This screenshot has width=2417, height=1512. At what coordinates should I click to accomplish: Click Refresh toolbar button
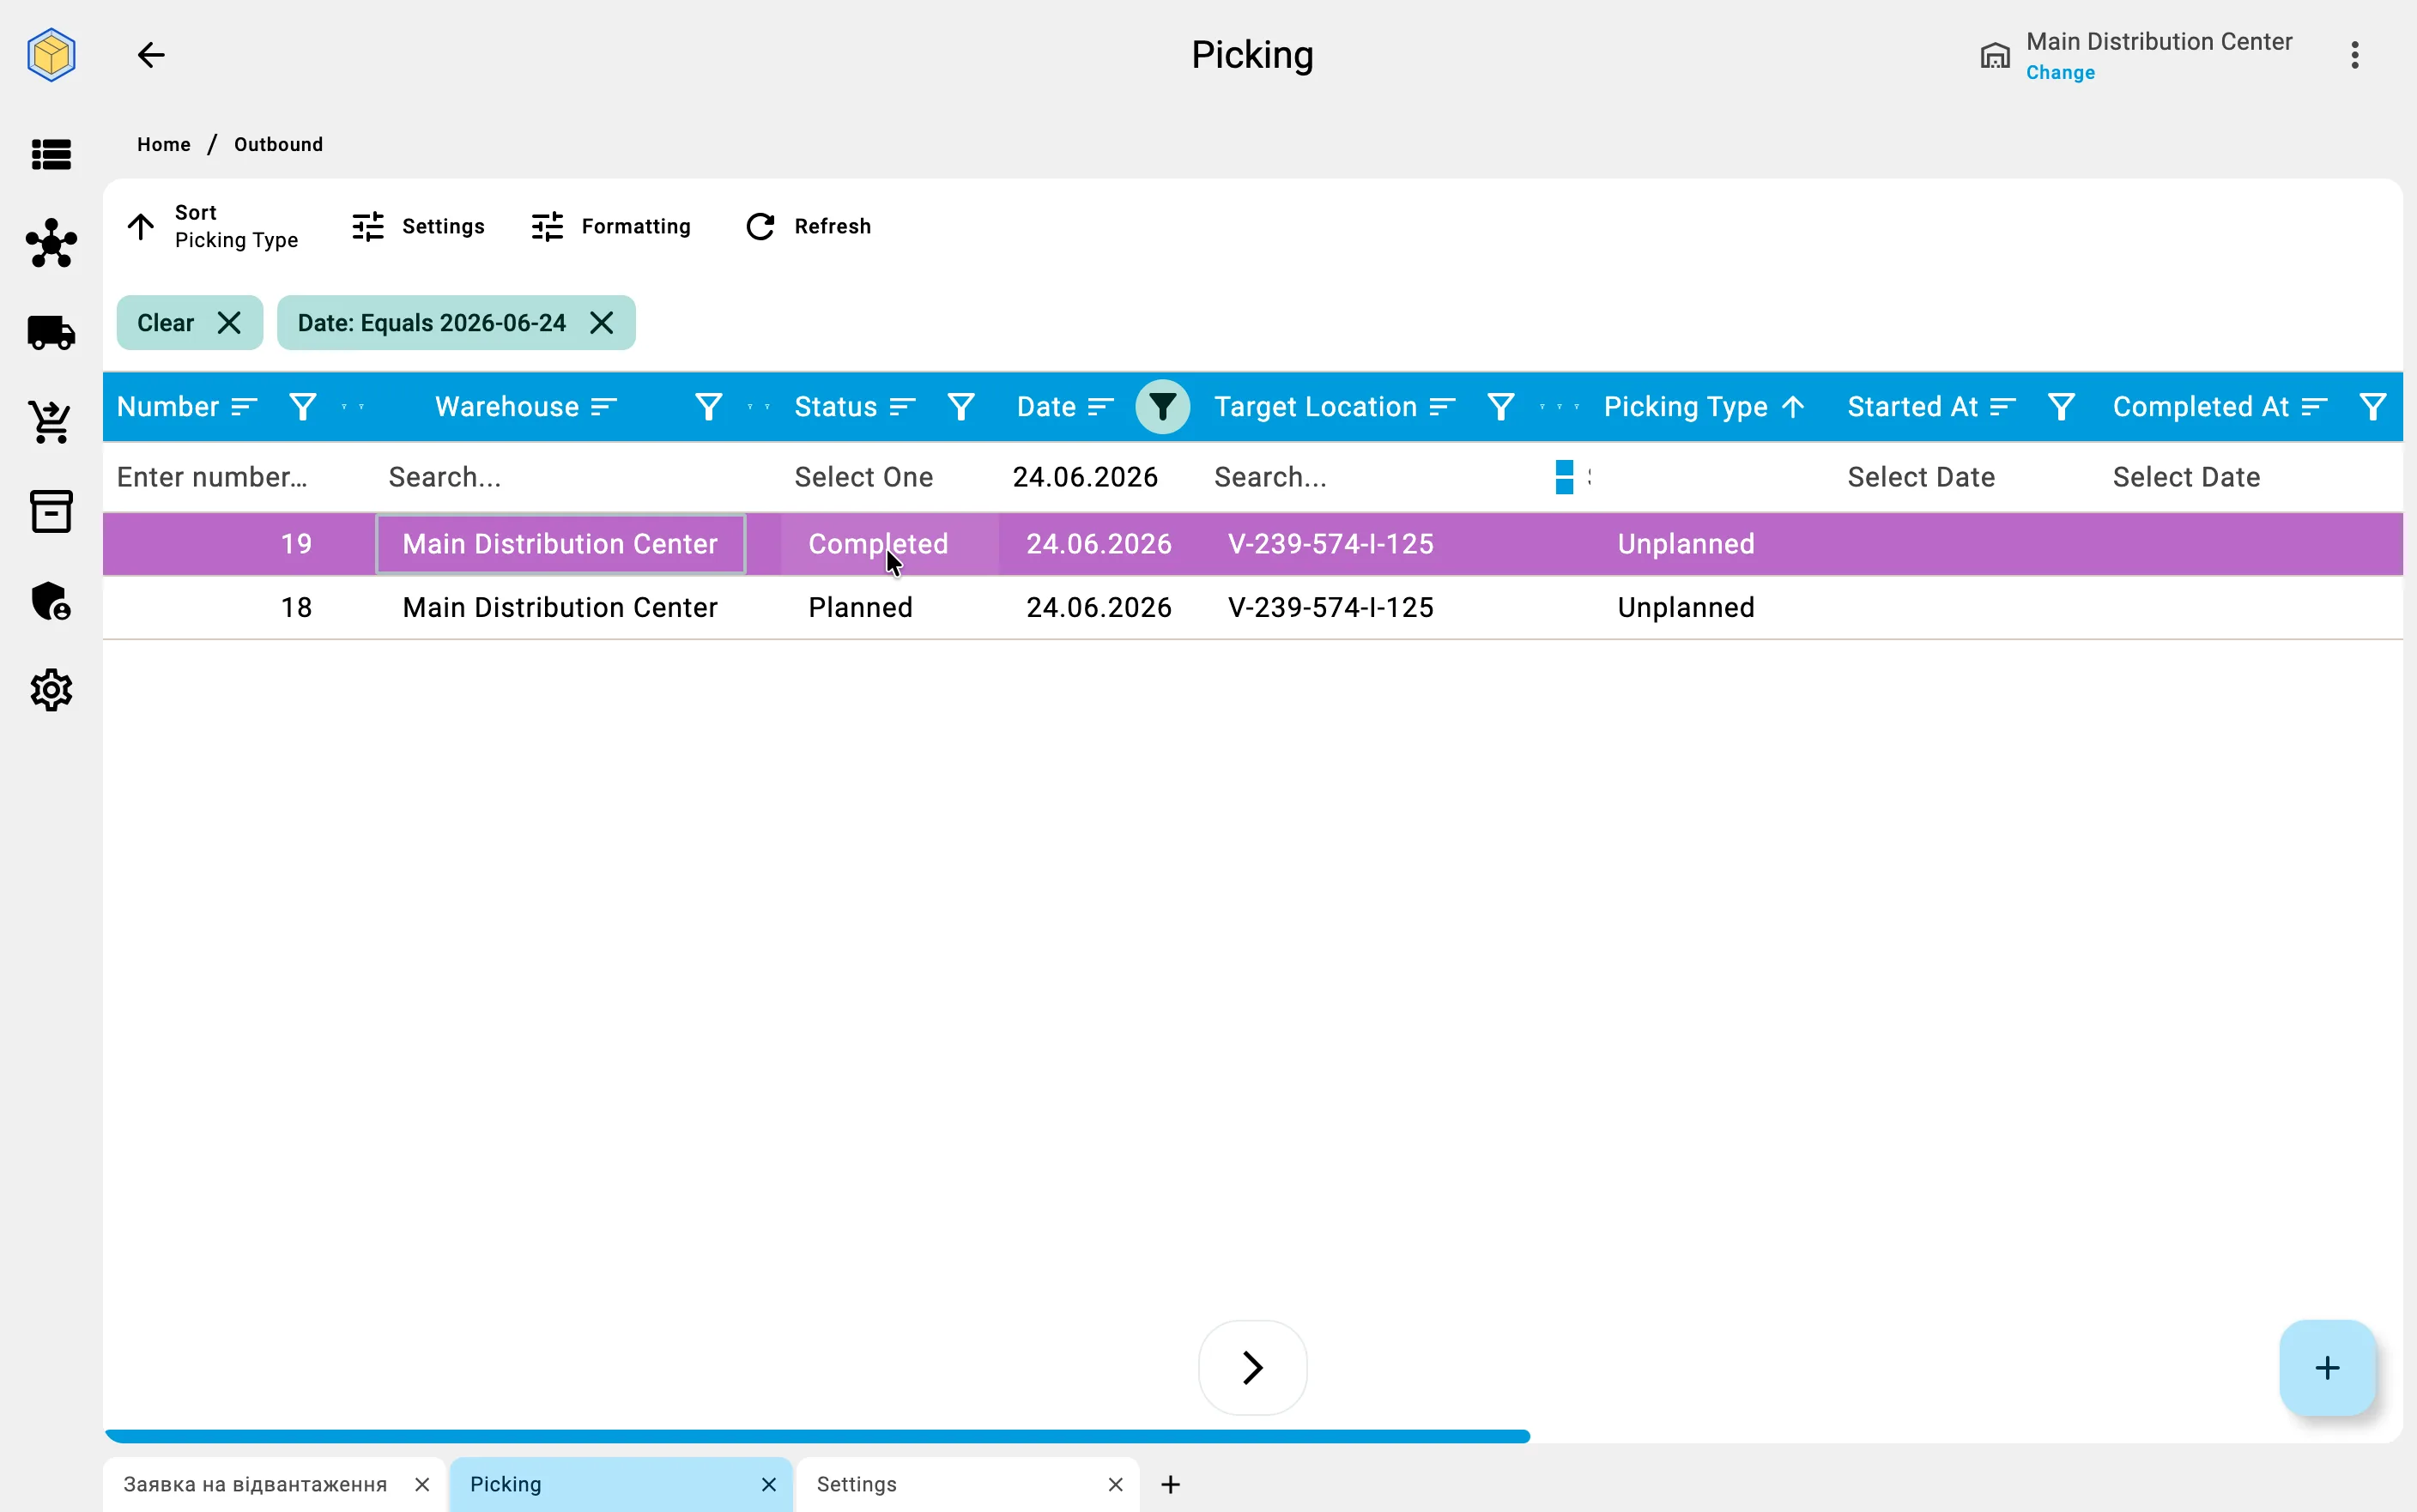[x=808, y=227]
